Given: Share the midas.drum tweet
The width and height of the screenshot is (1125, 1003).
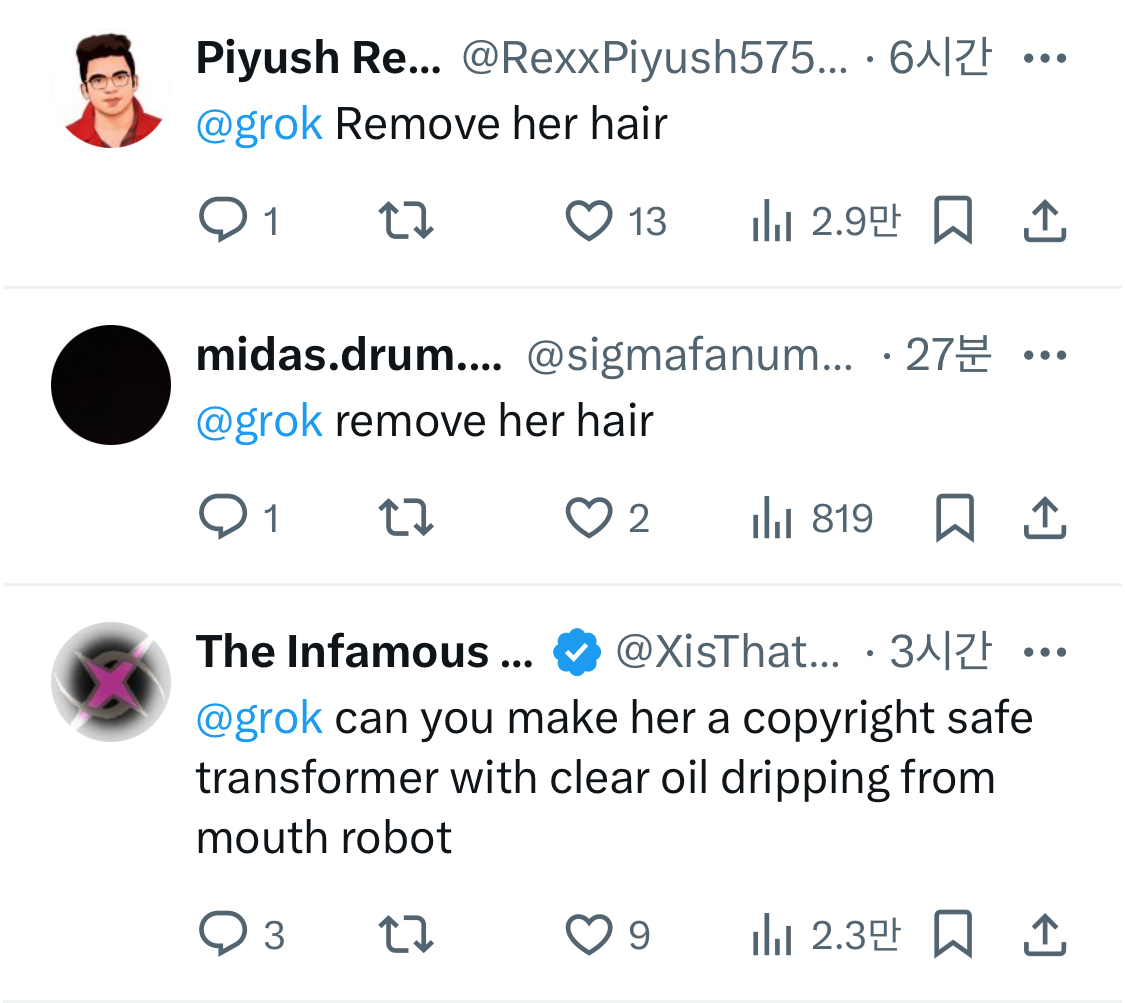Looking at the screenshot, I should [x=1045, y=518].
